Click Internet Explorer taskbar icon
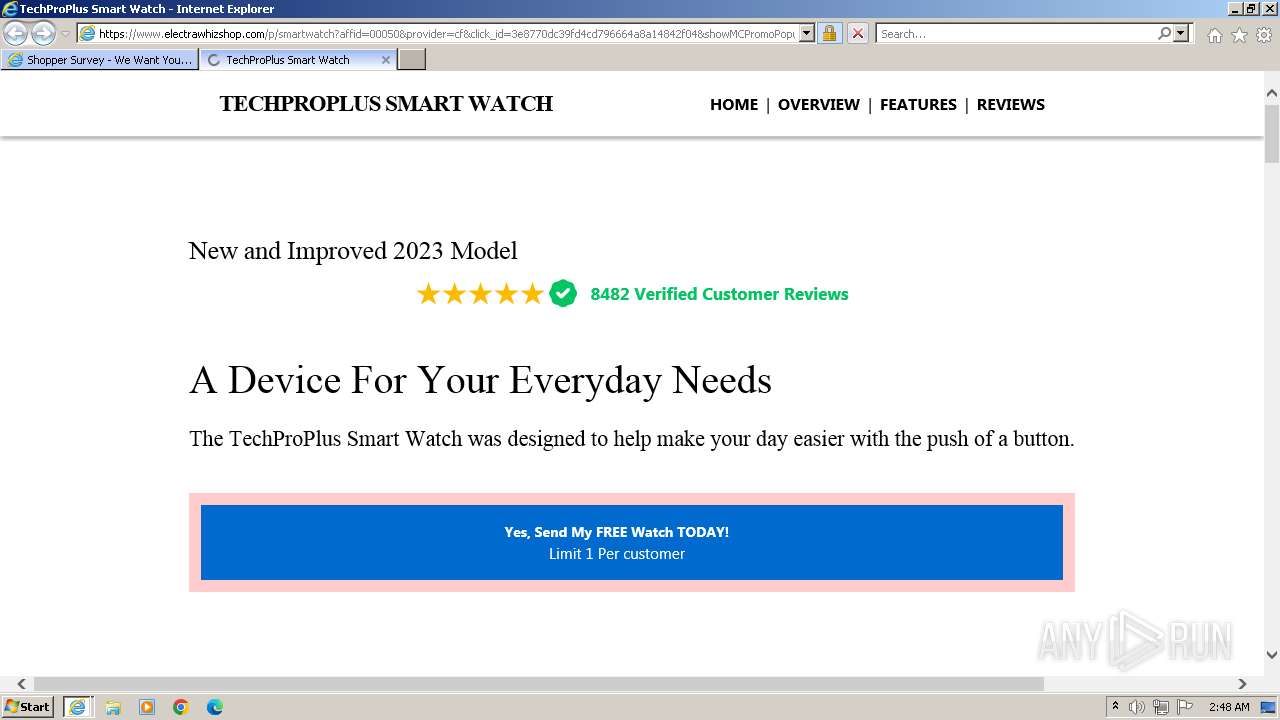1280x720 pixels. [78, 707]
